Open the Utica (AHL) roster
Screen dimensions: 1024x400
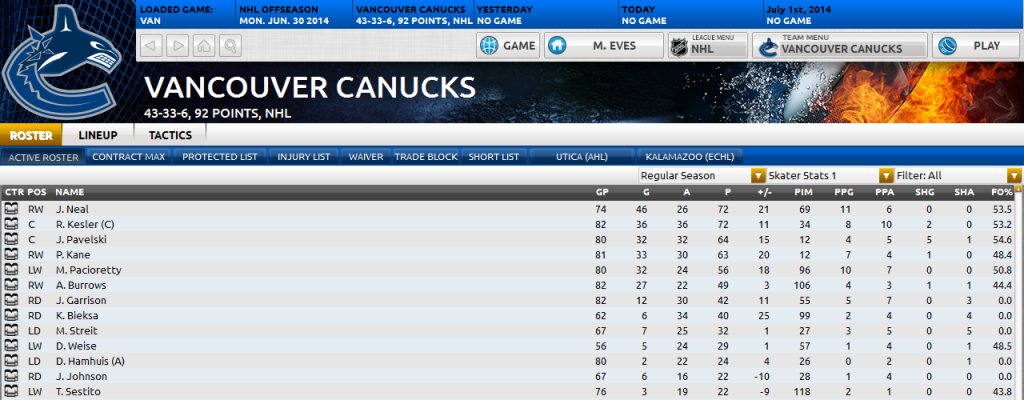pos(581,157)
